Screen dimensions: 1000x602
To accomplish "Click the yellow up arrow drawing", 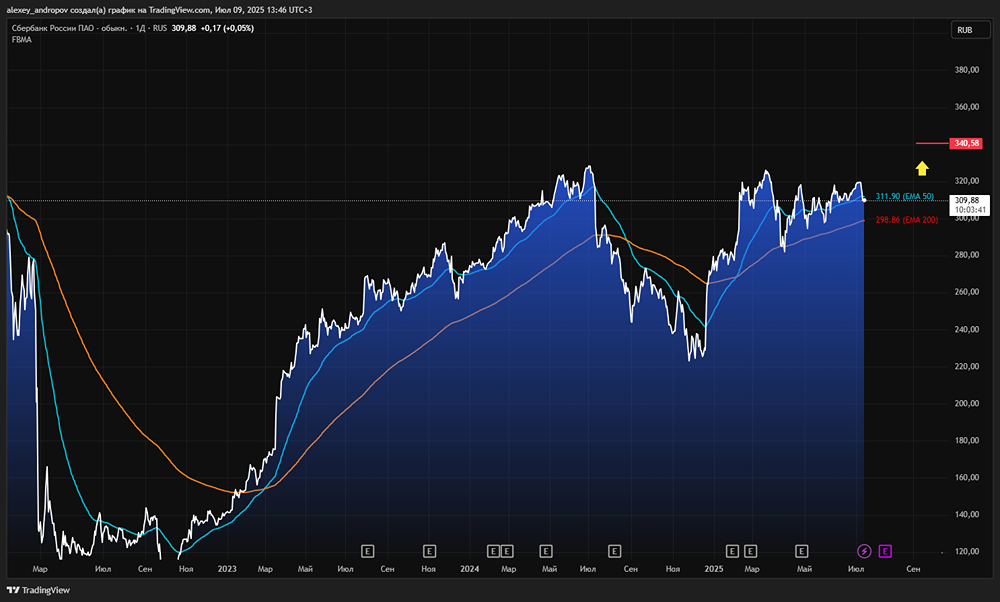I will 922,168.
